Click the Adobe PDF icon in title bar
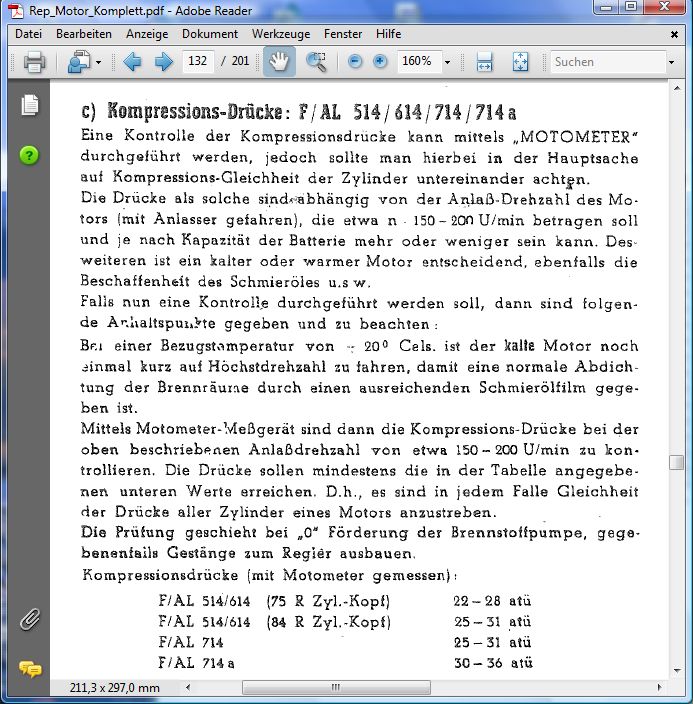 click(x=17, y=10)
